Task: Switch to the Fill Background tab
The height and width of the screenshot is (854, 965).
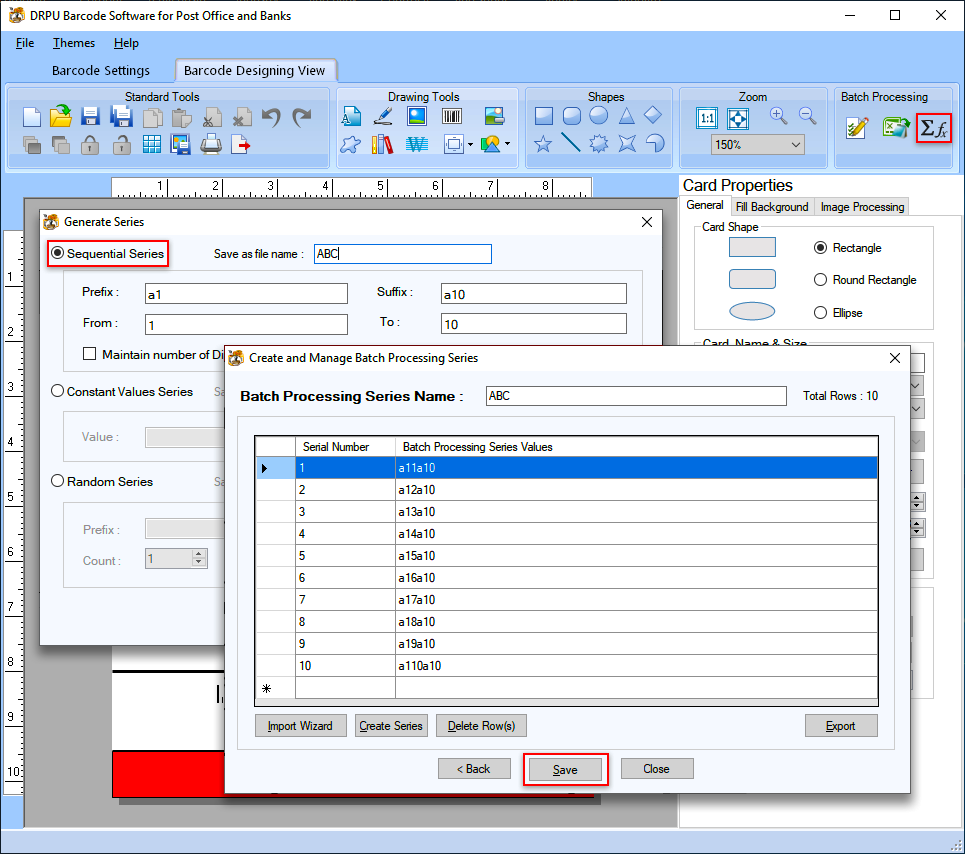Action: click(x=771, y=206)
